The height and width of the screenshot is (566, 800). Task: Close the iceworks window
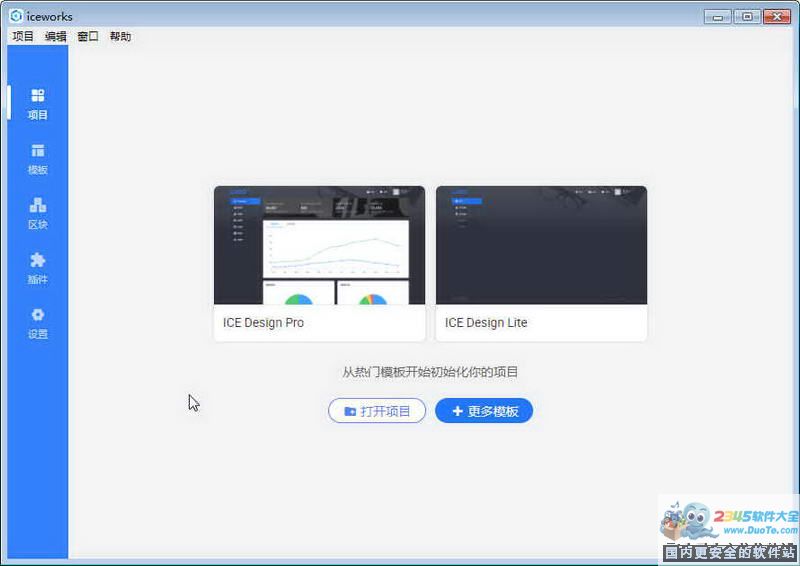(x=777, y=17)
